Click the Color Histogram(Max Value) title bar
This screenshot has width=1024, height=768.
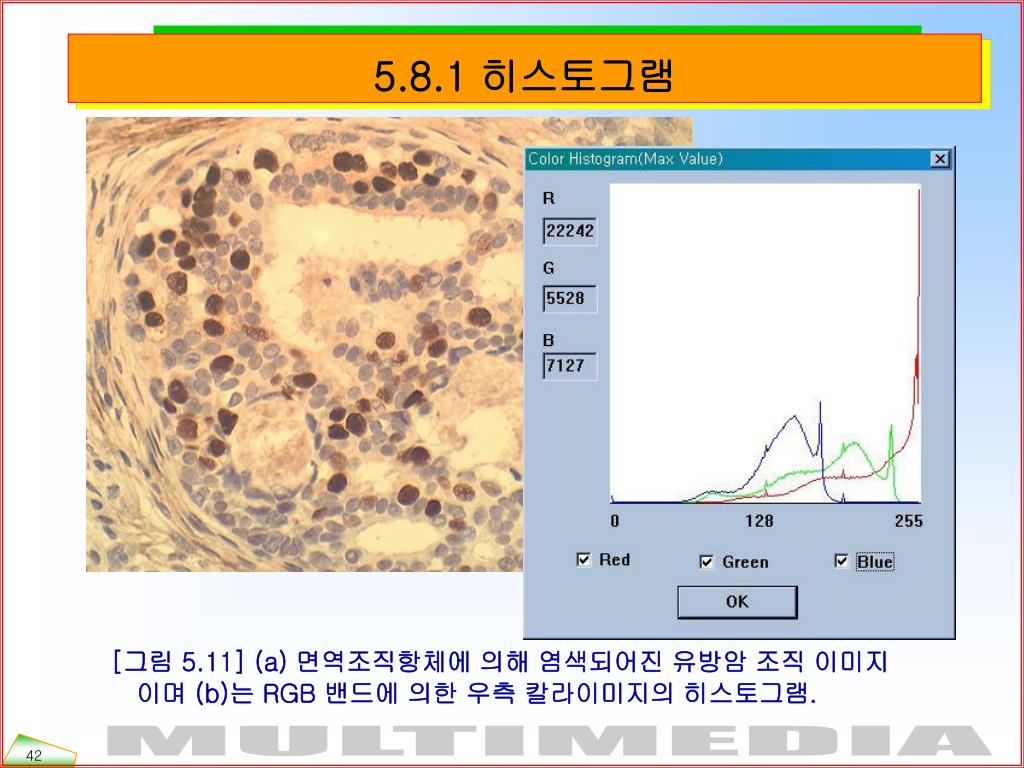(738, 159)
